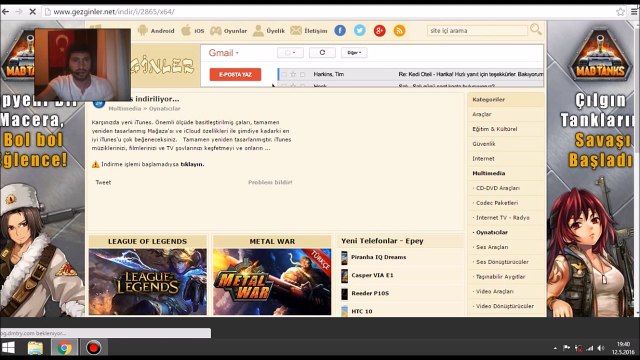Click the Chrome taskbar icon
Image resolution: width=640 pixels, height=360 pixels.
(x=64, y=348)
